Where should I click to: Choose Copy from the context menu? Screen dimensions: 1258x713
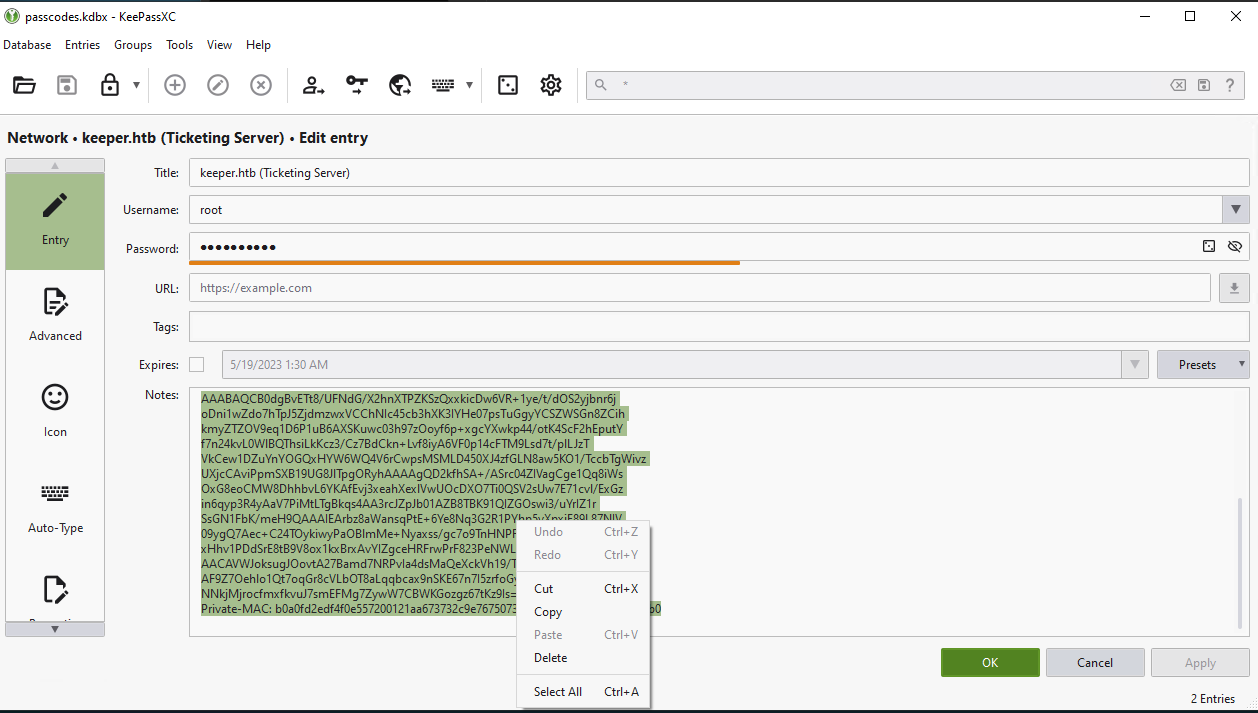pyautogui.click(x=548, y=612)
